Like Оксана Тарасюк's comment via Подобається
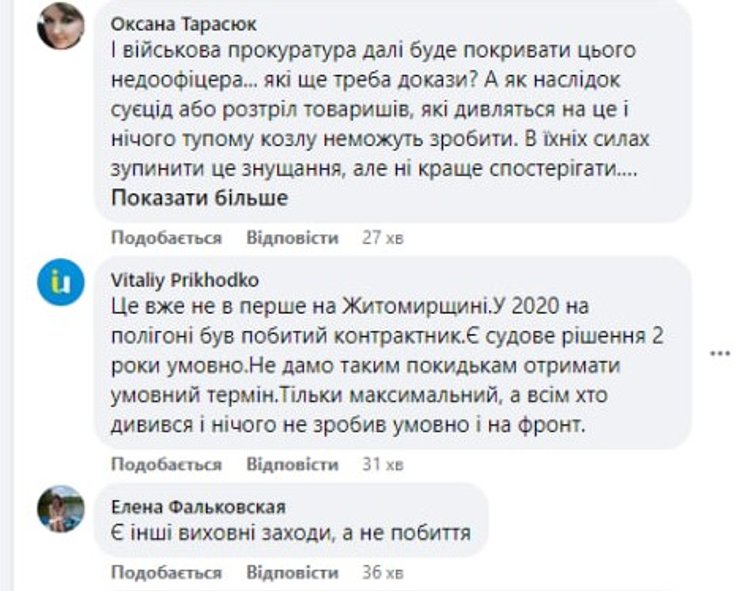The height and width of the screenshot is (591, 740). pos(166,238)
